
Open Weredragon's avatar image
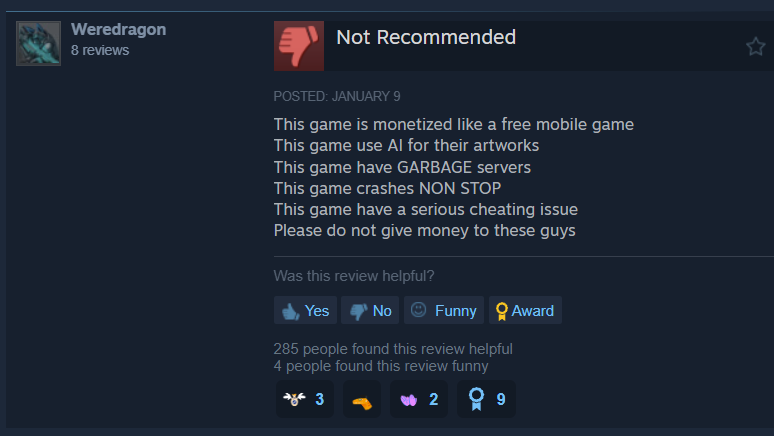pos(39,43)
